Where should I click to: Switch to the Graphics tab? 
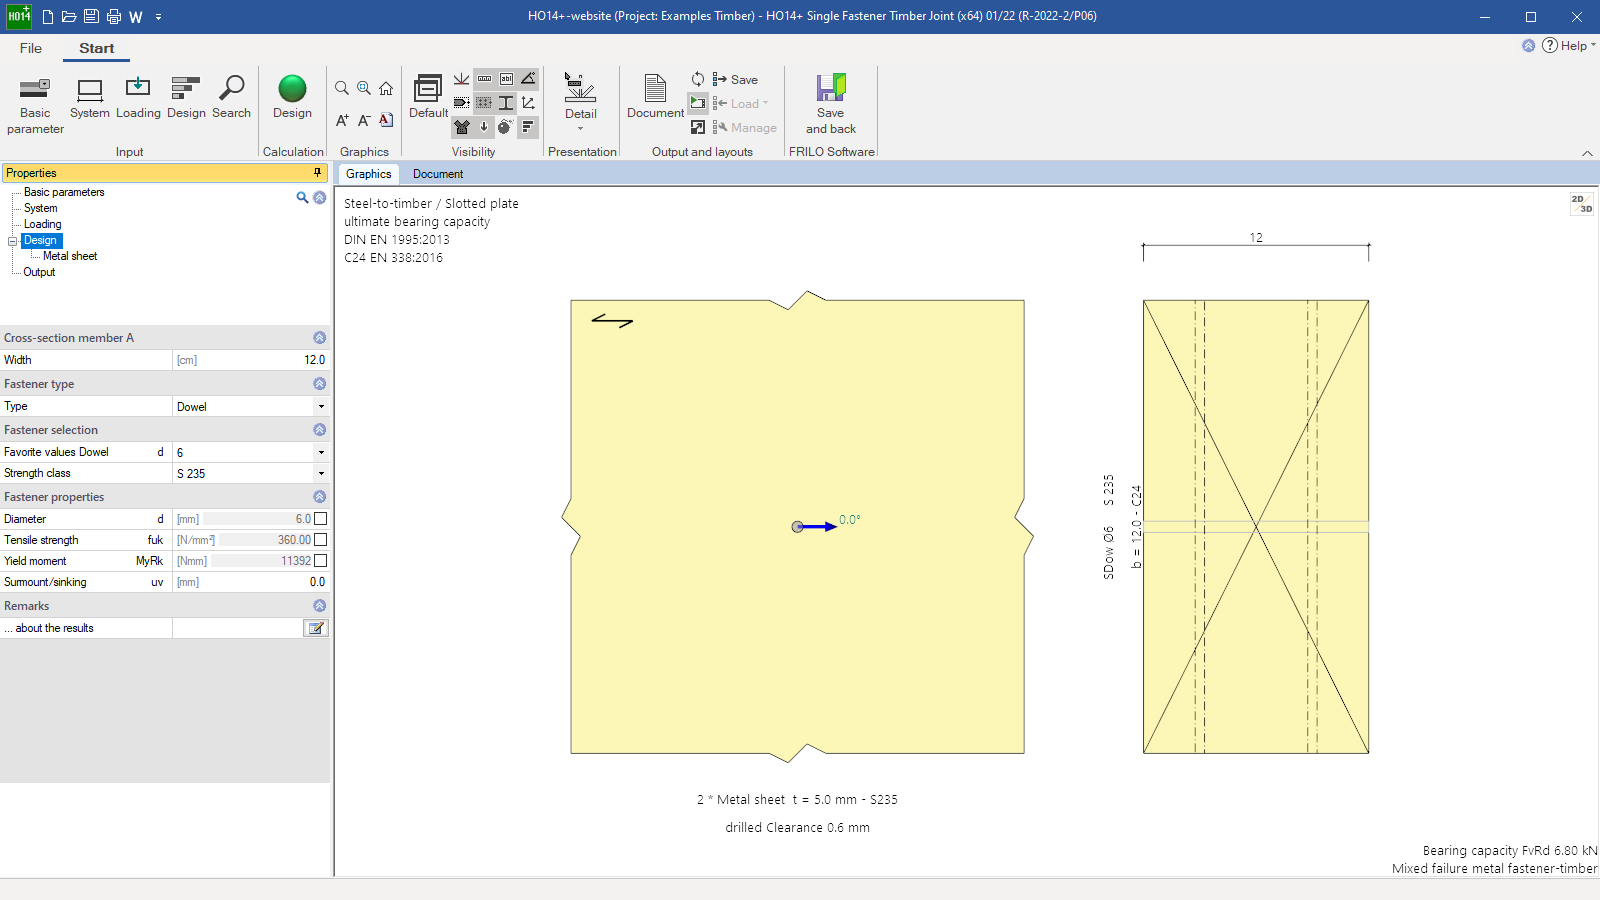(x=368, y=174)
